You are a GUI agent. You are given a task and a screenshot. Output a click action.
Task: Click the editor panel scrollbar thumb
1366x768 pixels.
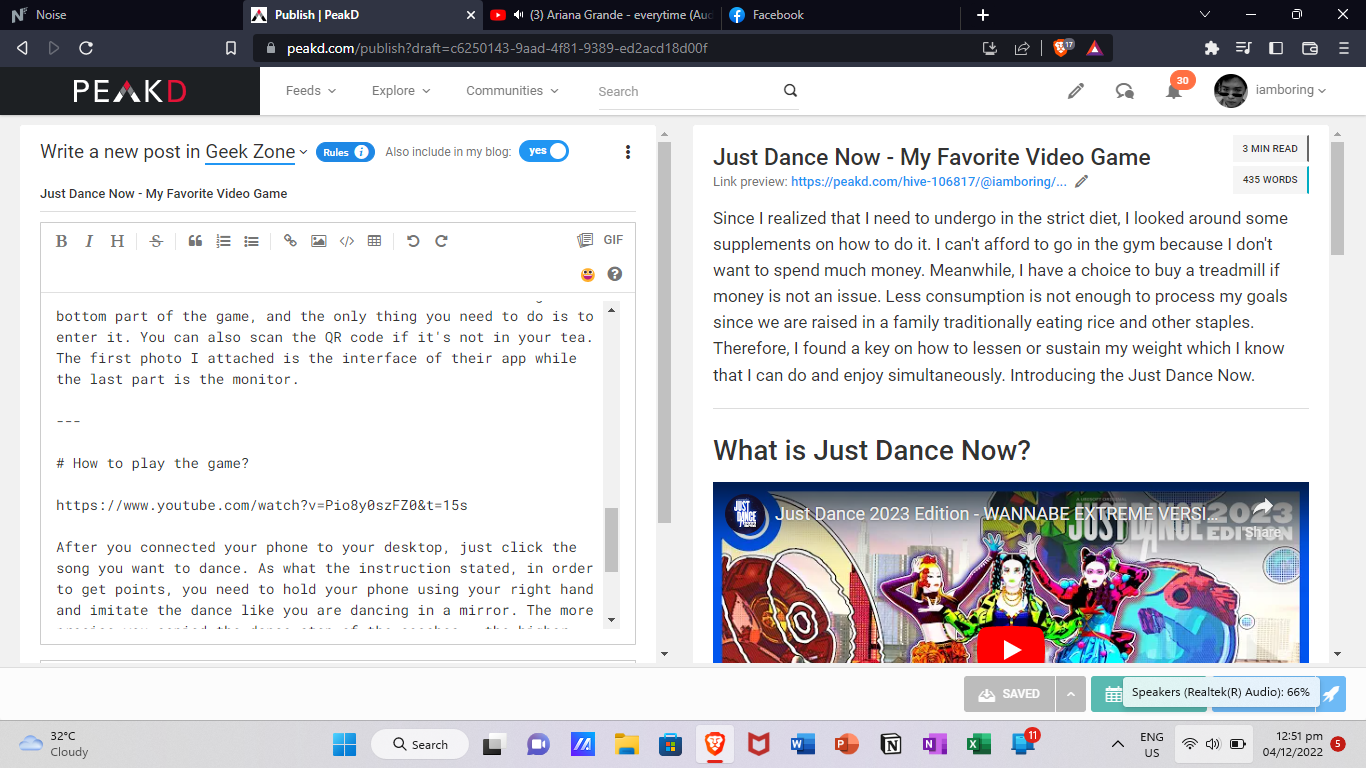pos(664,332)
